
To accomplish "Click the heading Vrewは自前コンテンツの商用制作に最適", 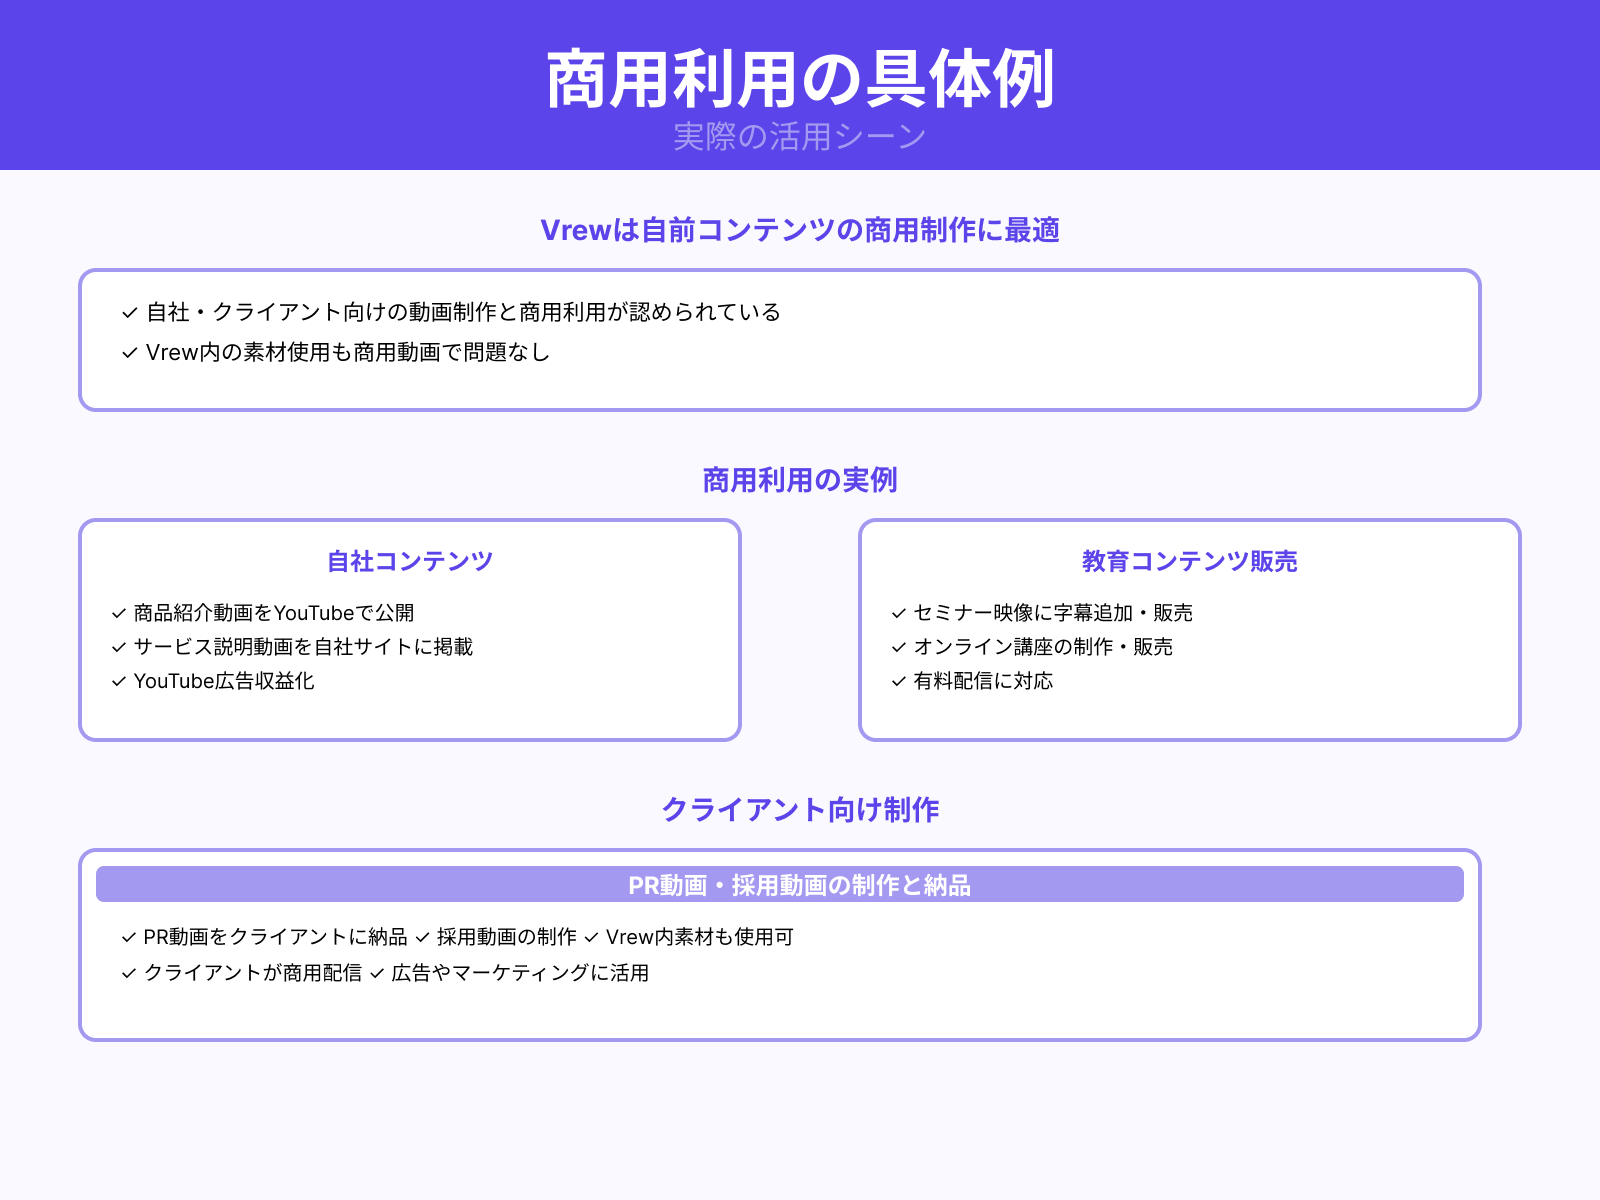I will click(800, 230).
